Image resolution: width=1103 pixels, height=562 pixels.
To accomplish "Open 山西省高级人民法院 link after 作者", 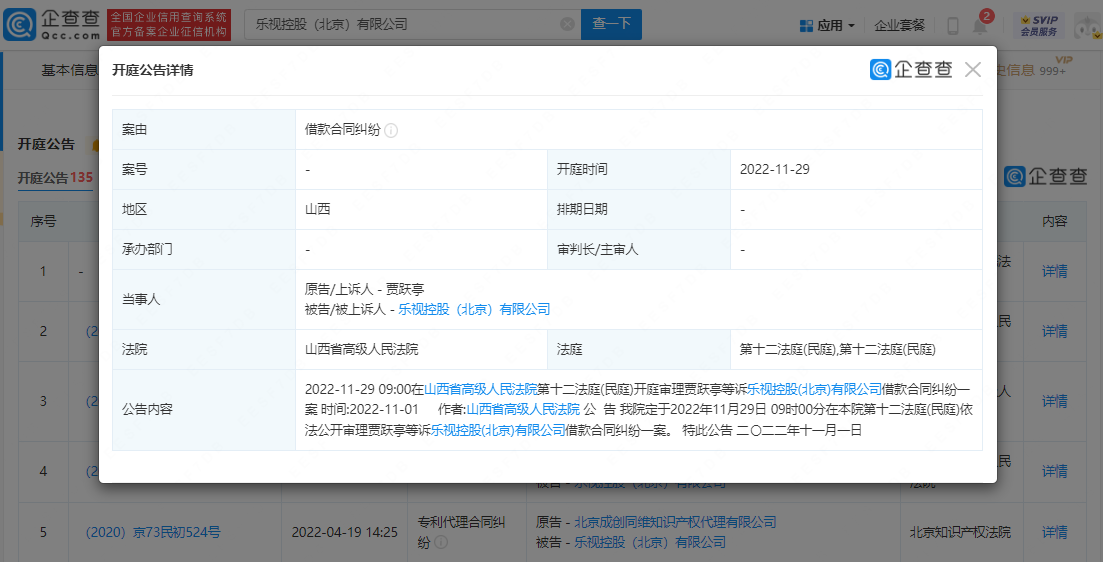I will click(x=523, y=409).
